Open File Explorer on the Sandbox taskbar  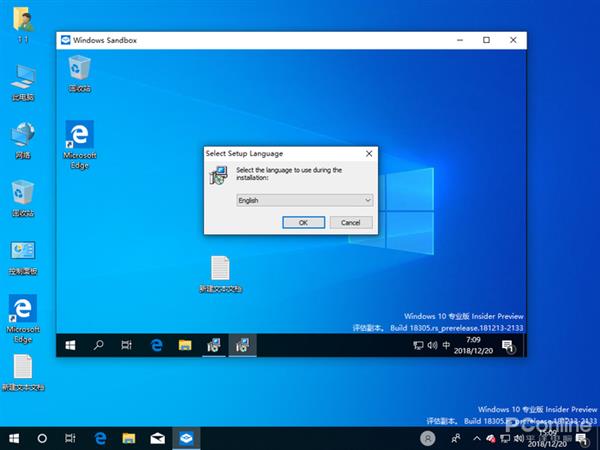pyautogui.click(x=185, y=346)
